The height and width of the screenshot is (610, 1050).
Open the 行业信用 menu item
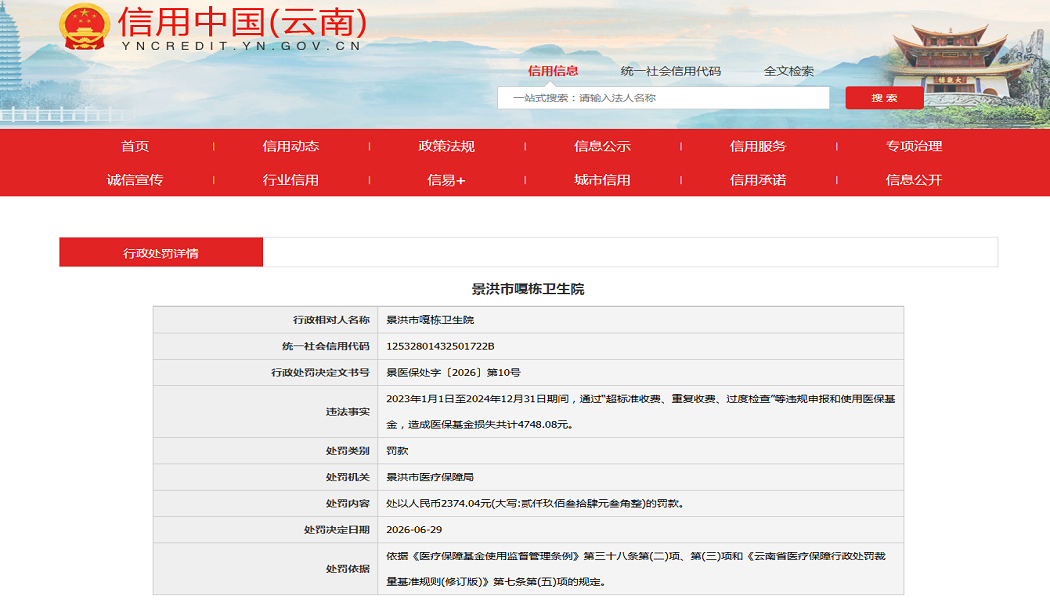pos(291,179)
